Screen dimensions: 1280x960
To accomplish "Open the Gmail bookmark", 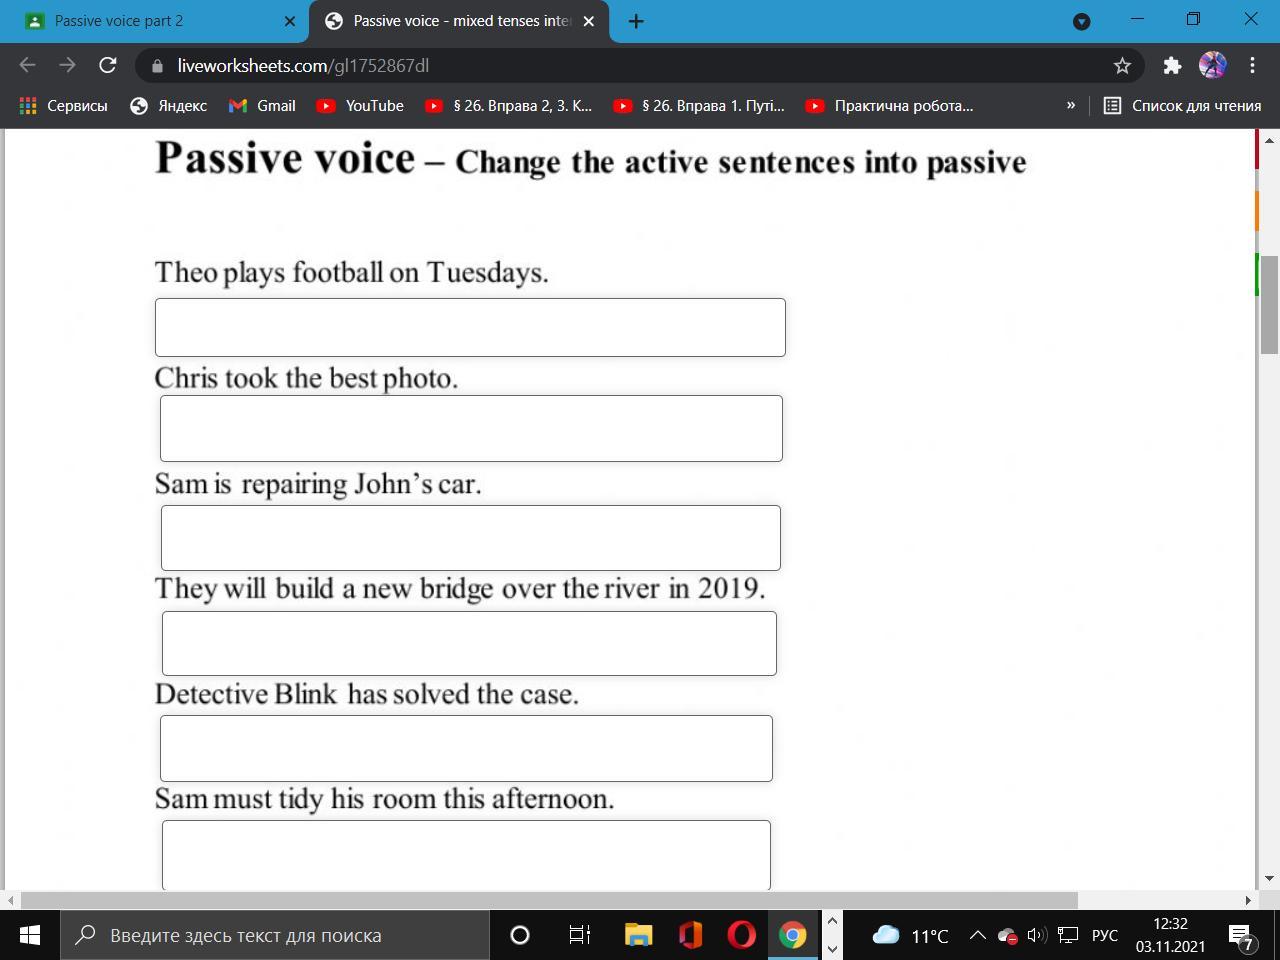I will [262, 105].
